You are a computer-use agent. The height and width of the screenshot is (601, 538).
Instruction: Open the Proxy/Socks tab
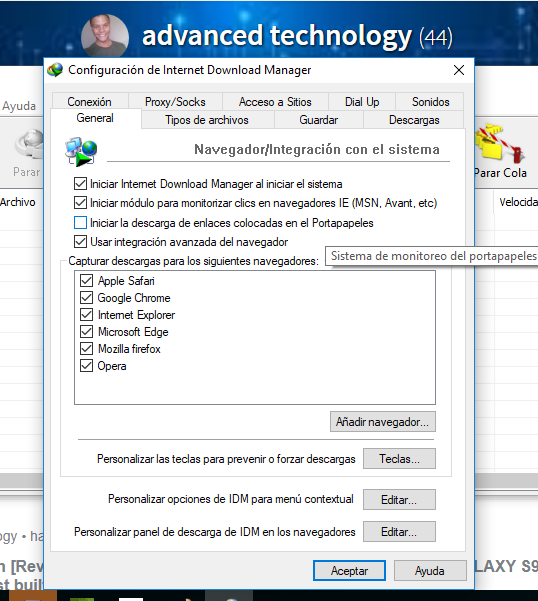(175, 102)
